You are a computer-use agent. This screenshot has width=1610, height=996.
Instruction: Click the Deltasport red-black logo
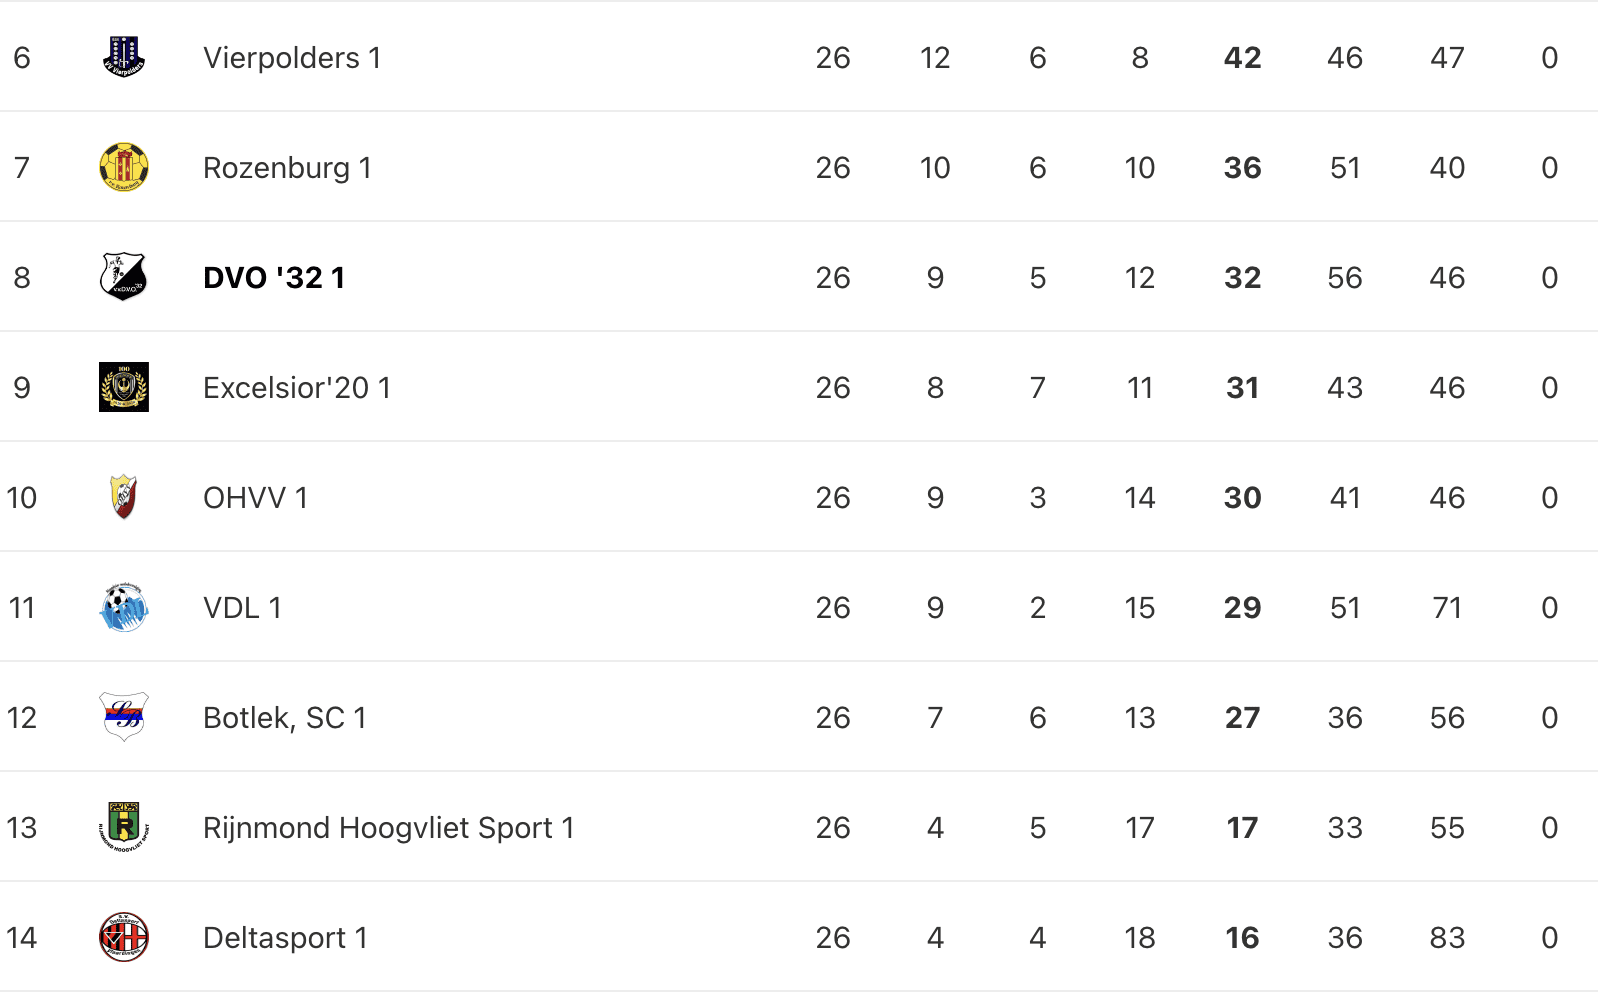[x=124, y=937]
